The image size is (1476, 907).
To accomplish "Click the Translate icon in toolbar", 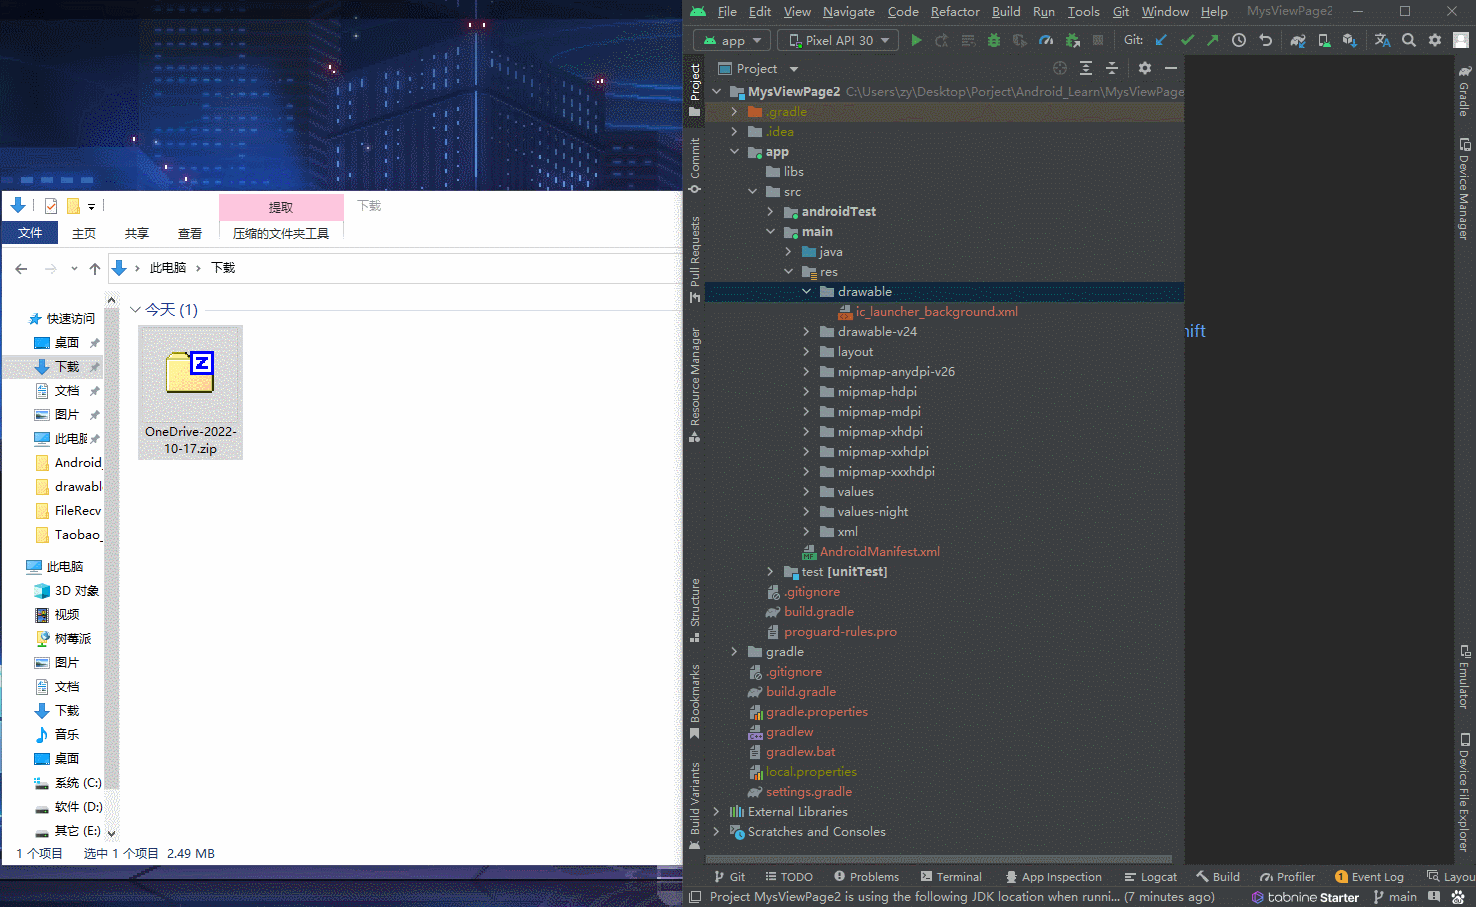I will pos(1382,41).
